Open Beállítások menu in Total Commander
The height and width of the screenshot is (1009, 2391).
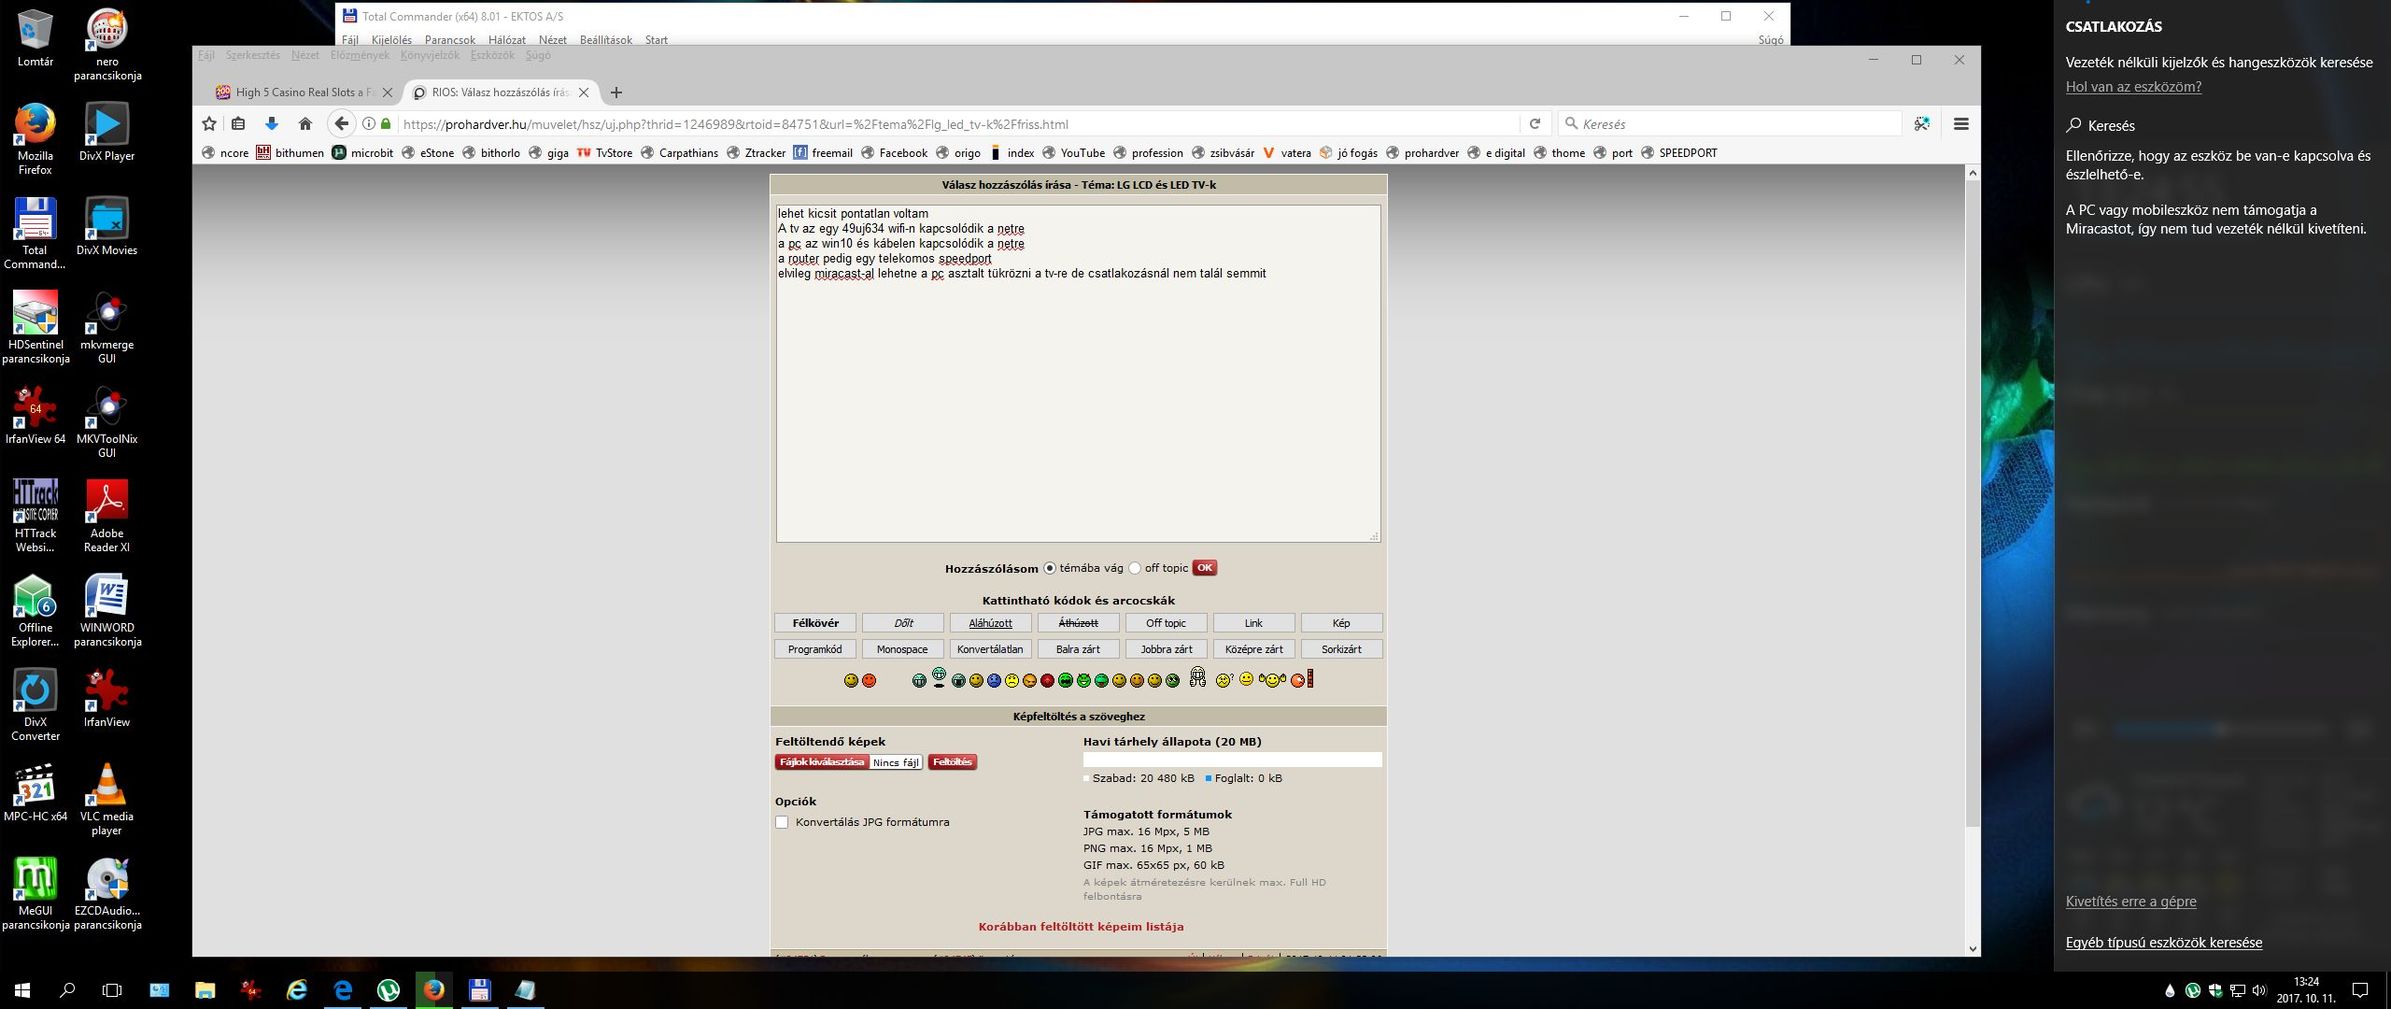[605, 40]
